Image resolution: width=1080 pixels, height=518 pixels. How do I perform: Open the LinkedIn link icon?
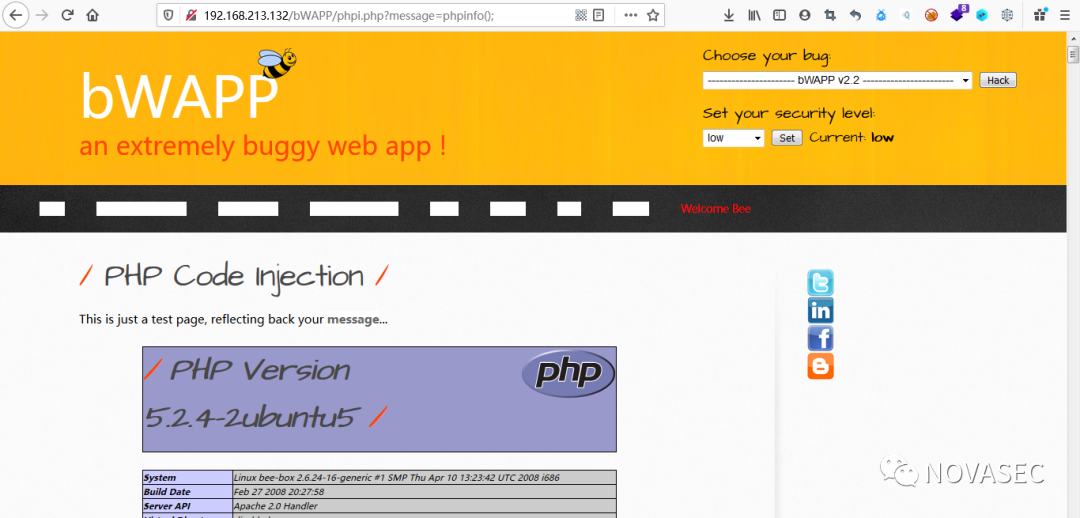(x=820, y=311)
